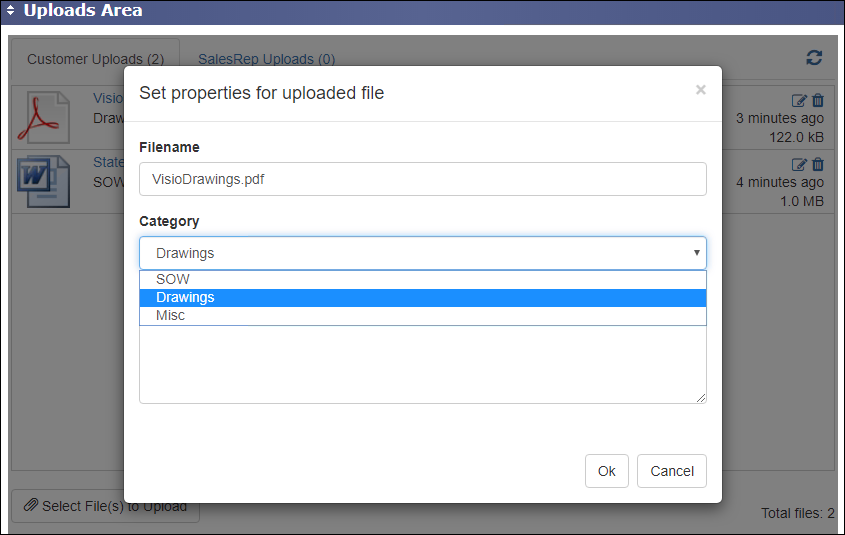Click the Word document file icon
Viewport: 845px width, 535px height.
[43, 181]
